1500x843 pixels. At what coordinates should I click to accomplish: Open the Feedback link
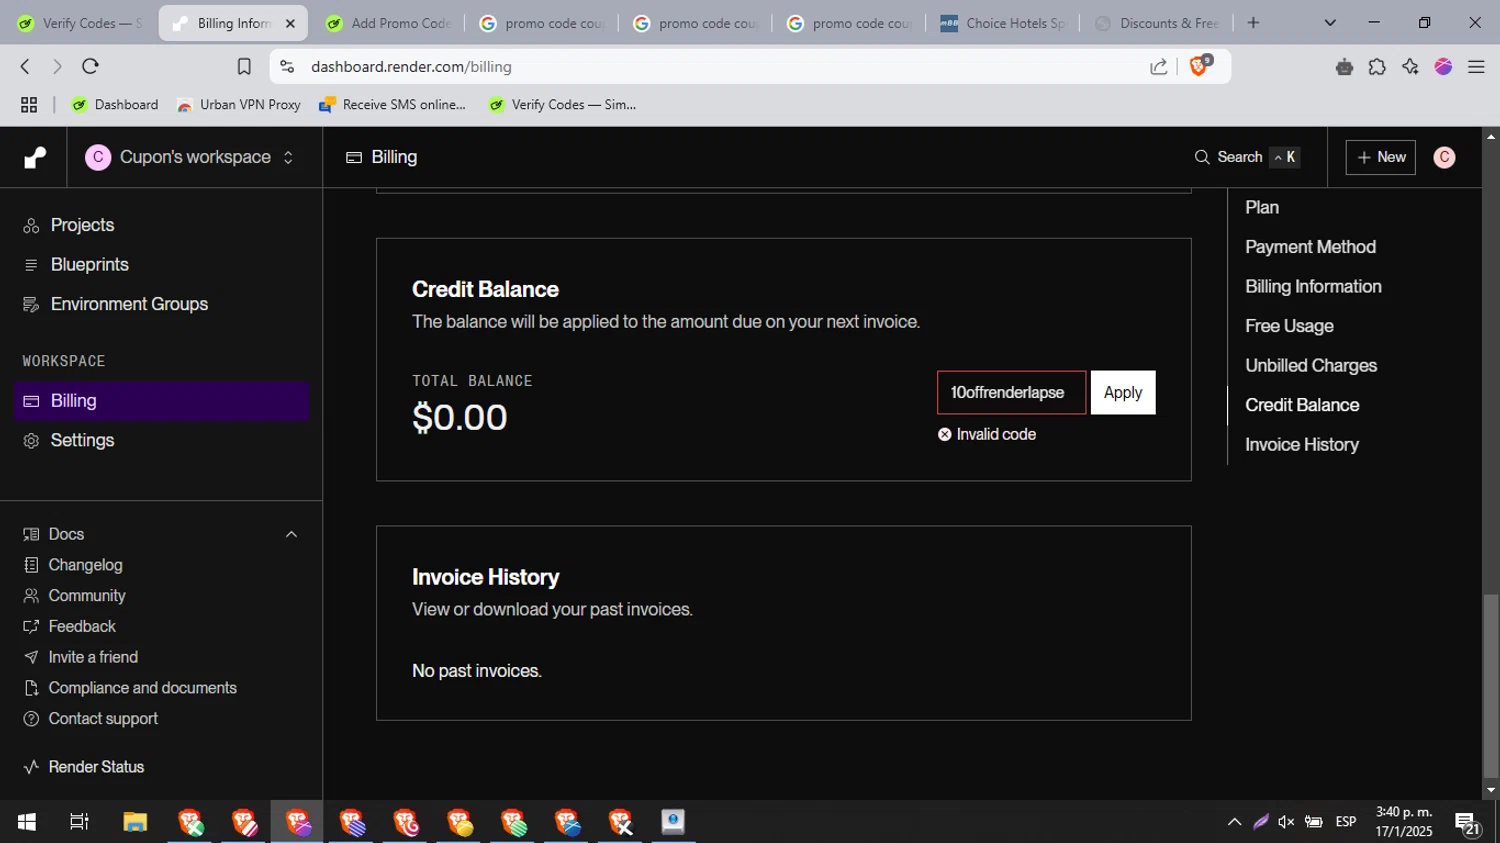point(82,627)
